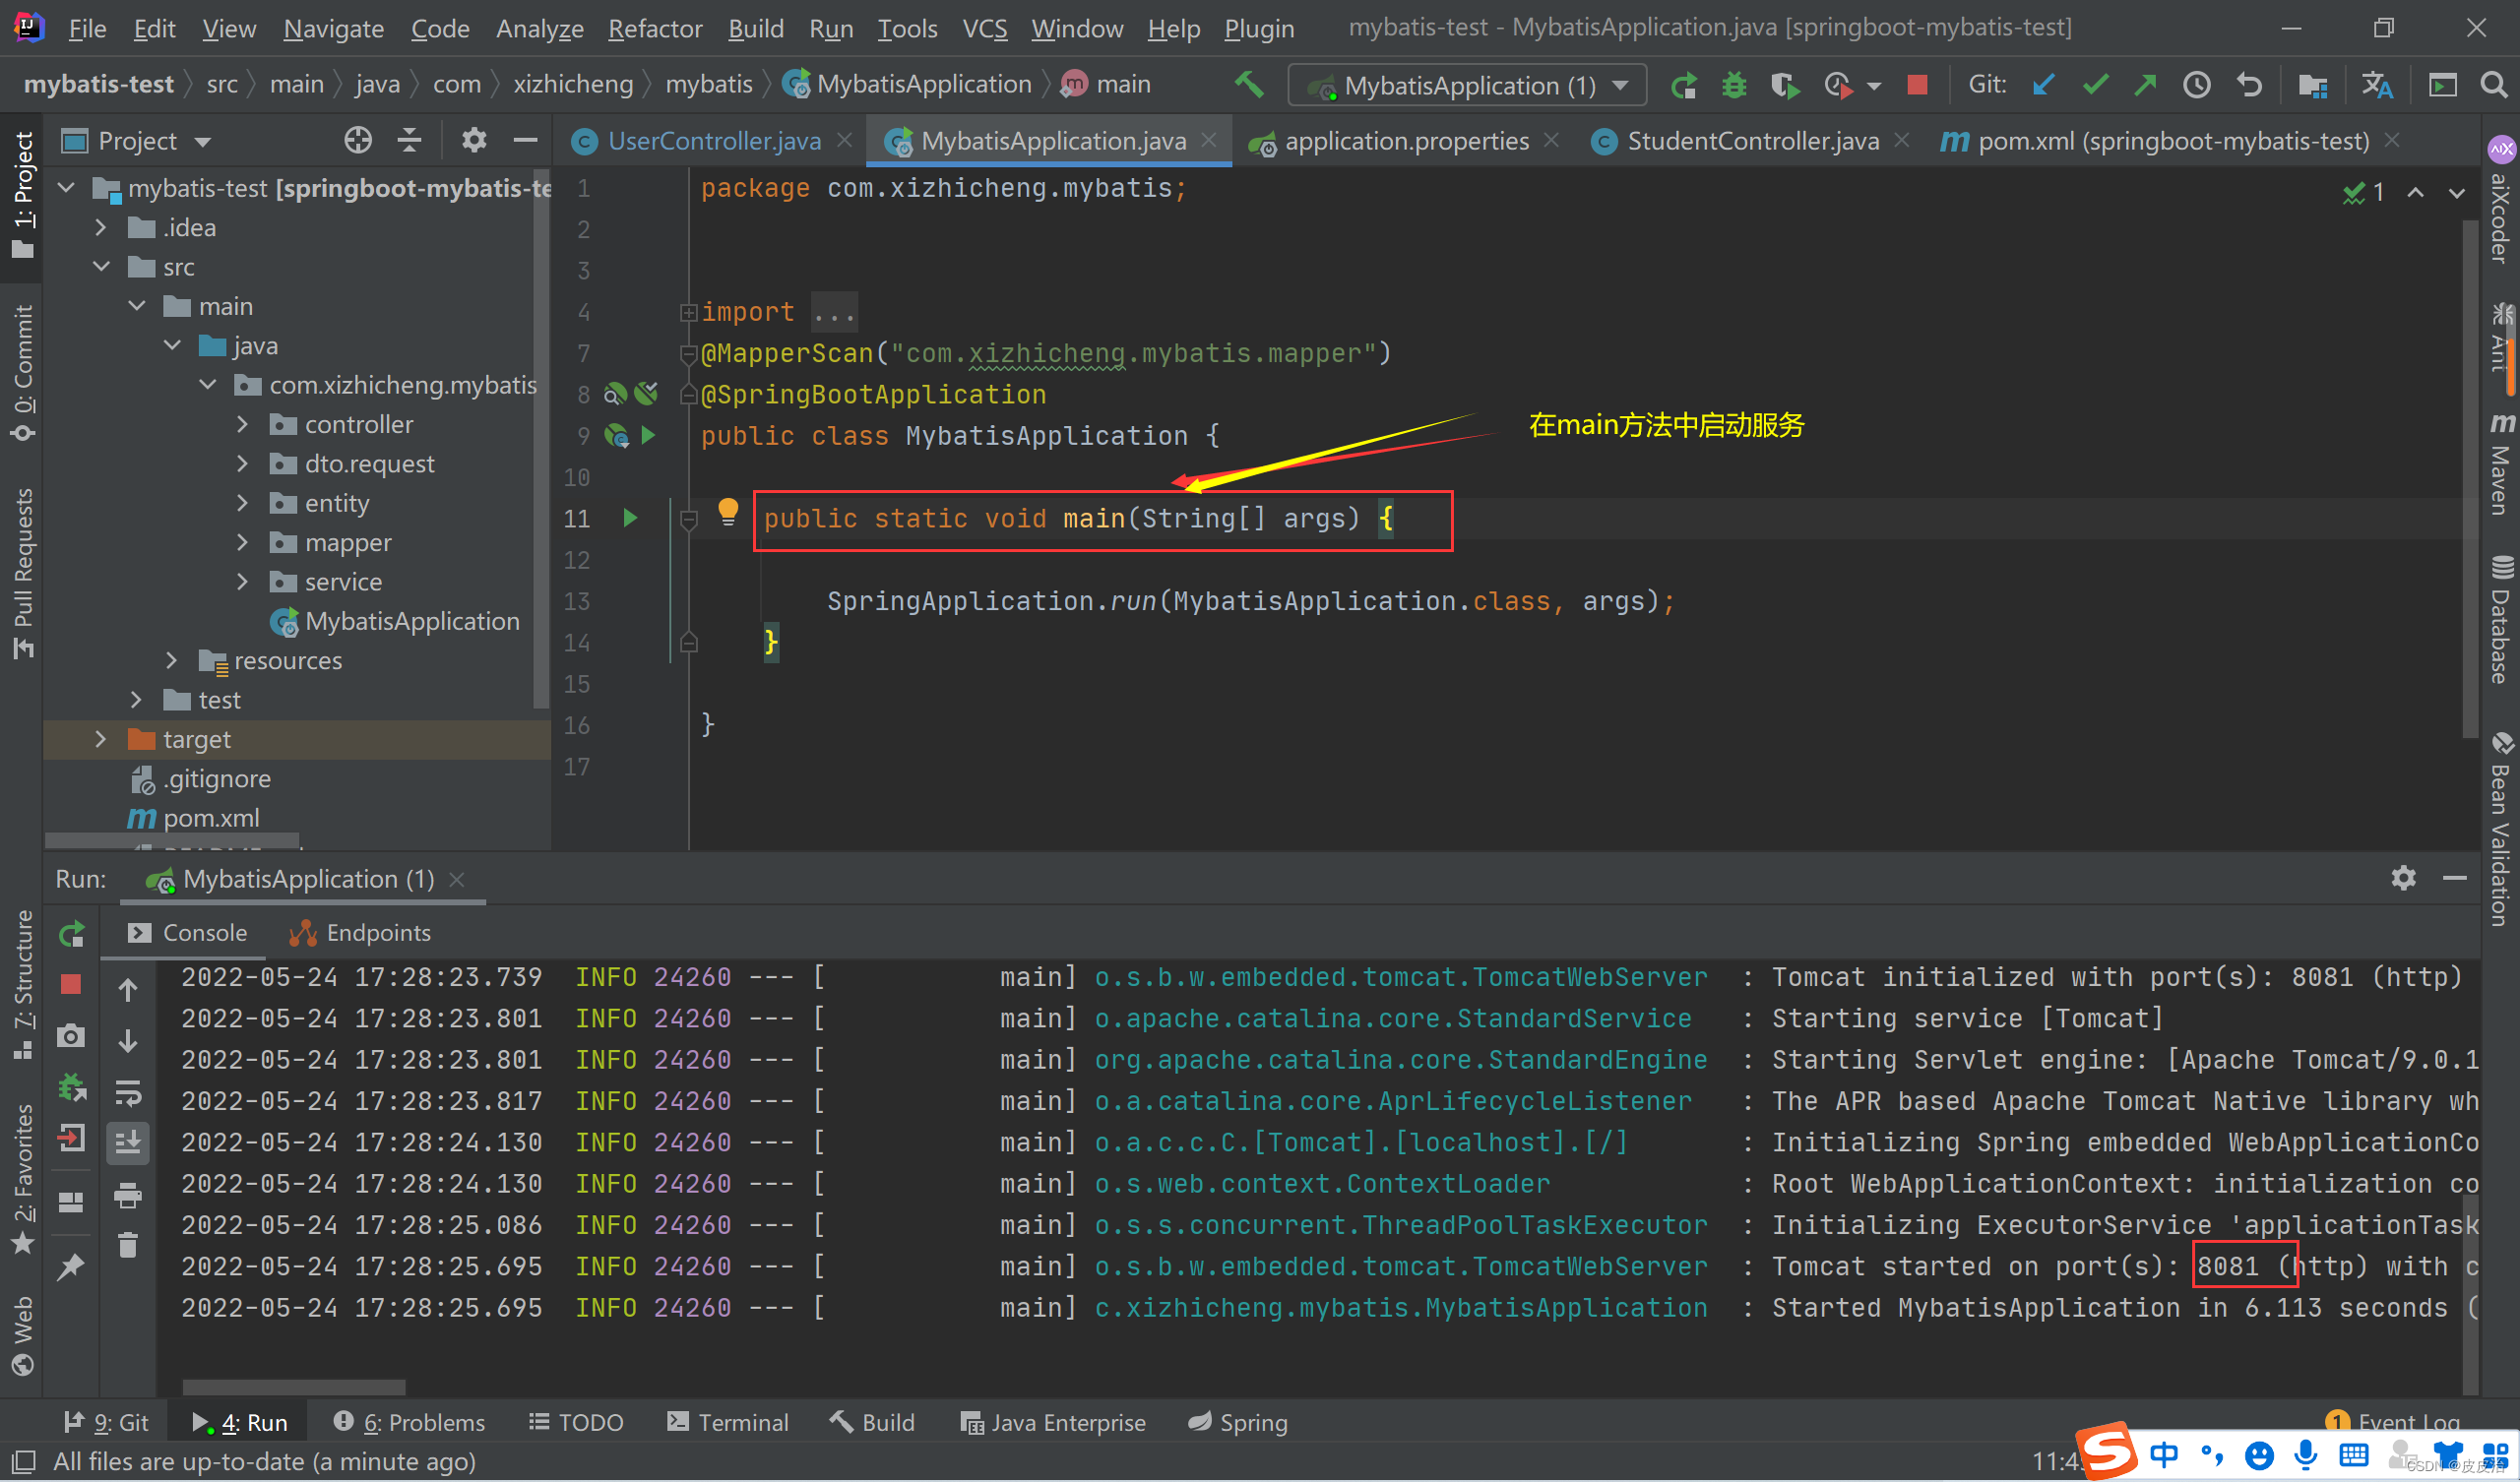
Task: Expand the mapper package
Action: [x=242, y=542]
